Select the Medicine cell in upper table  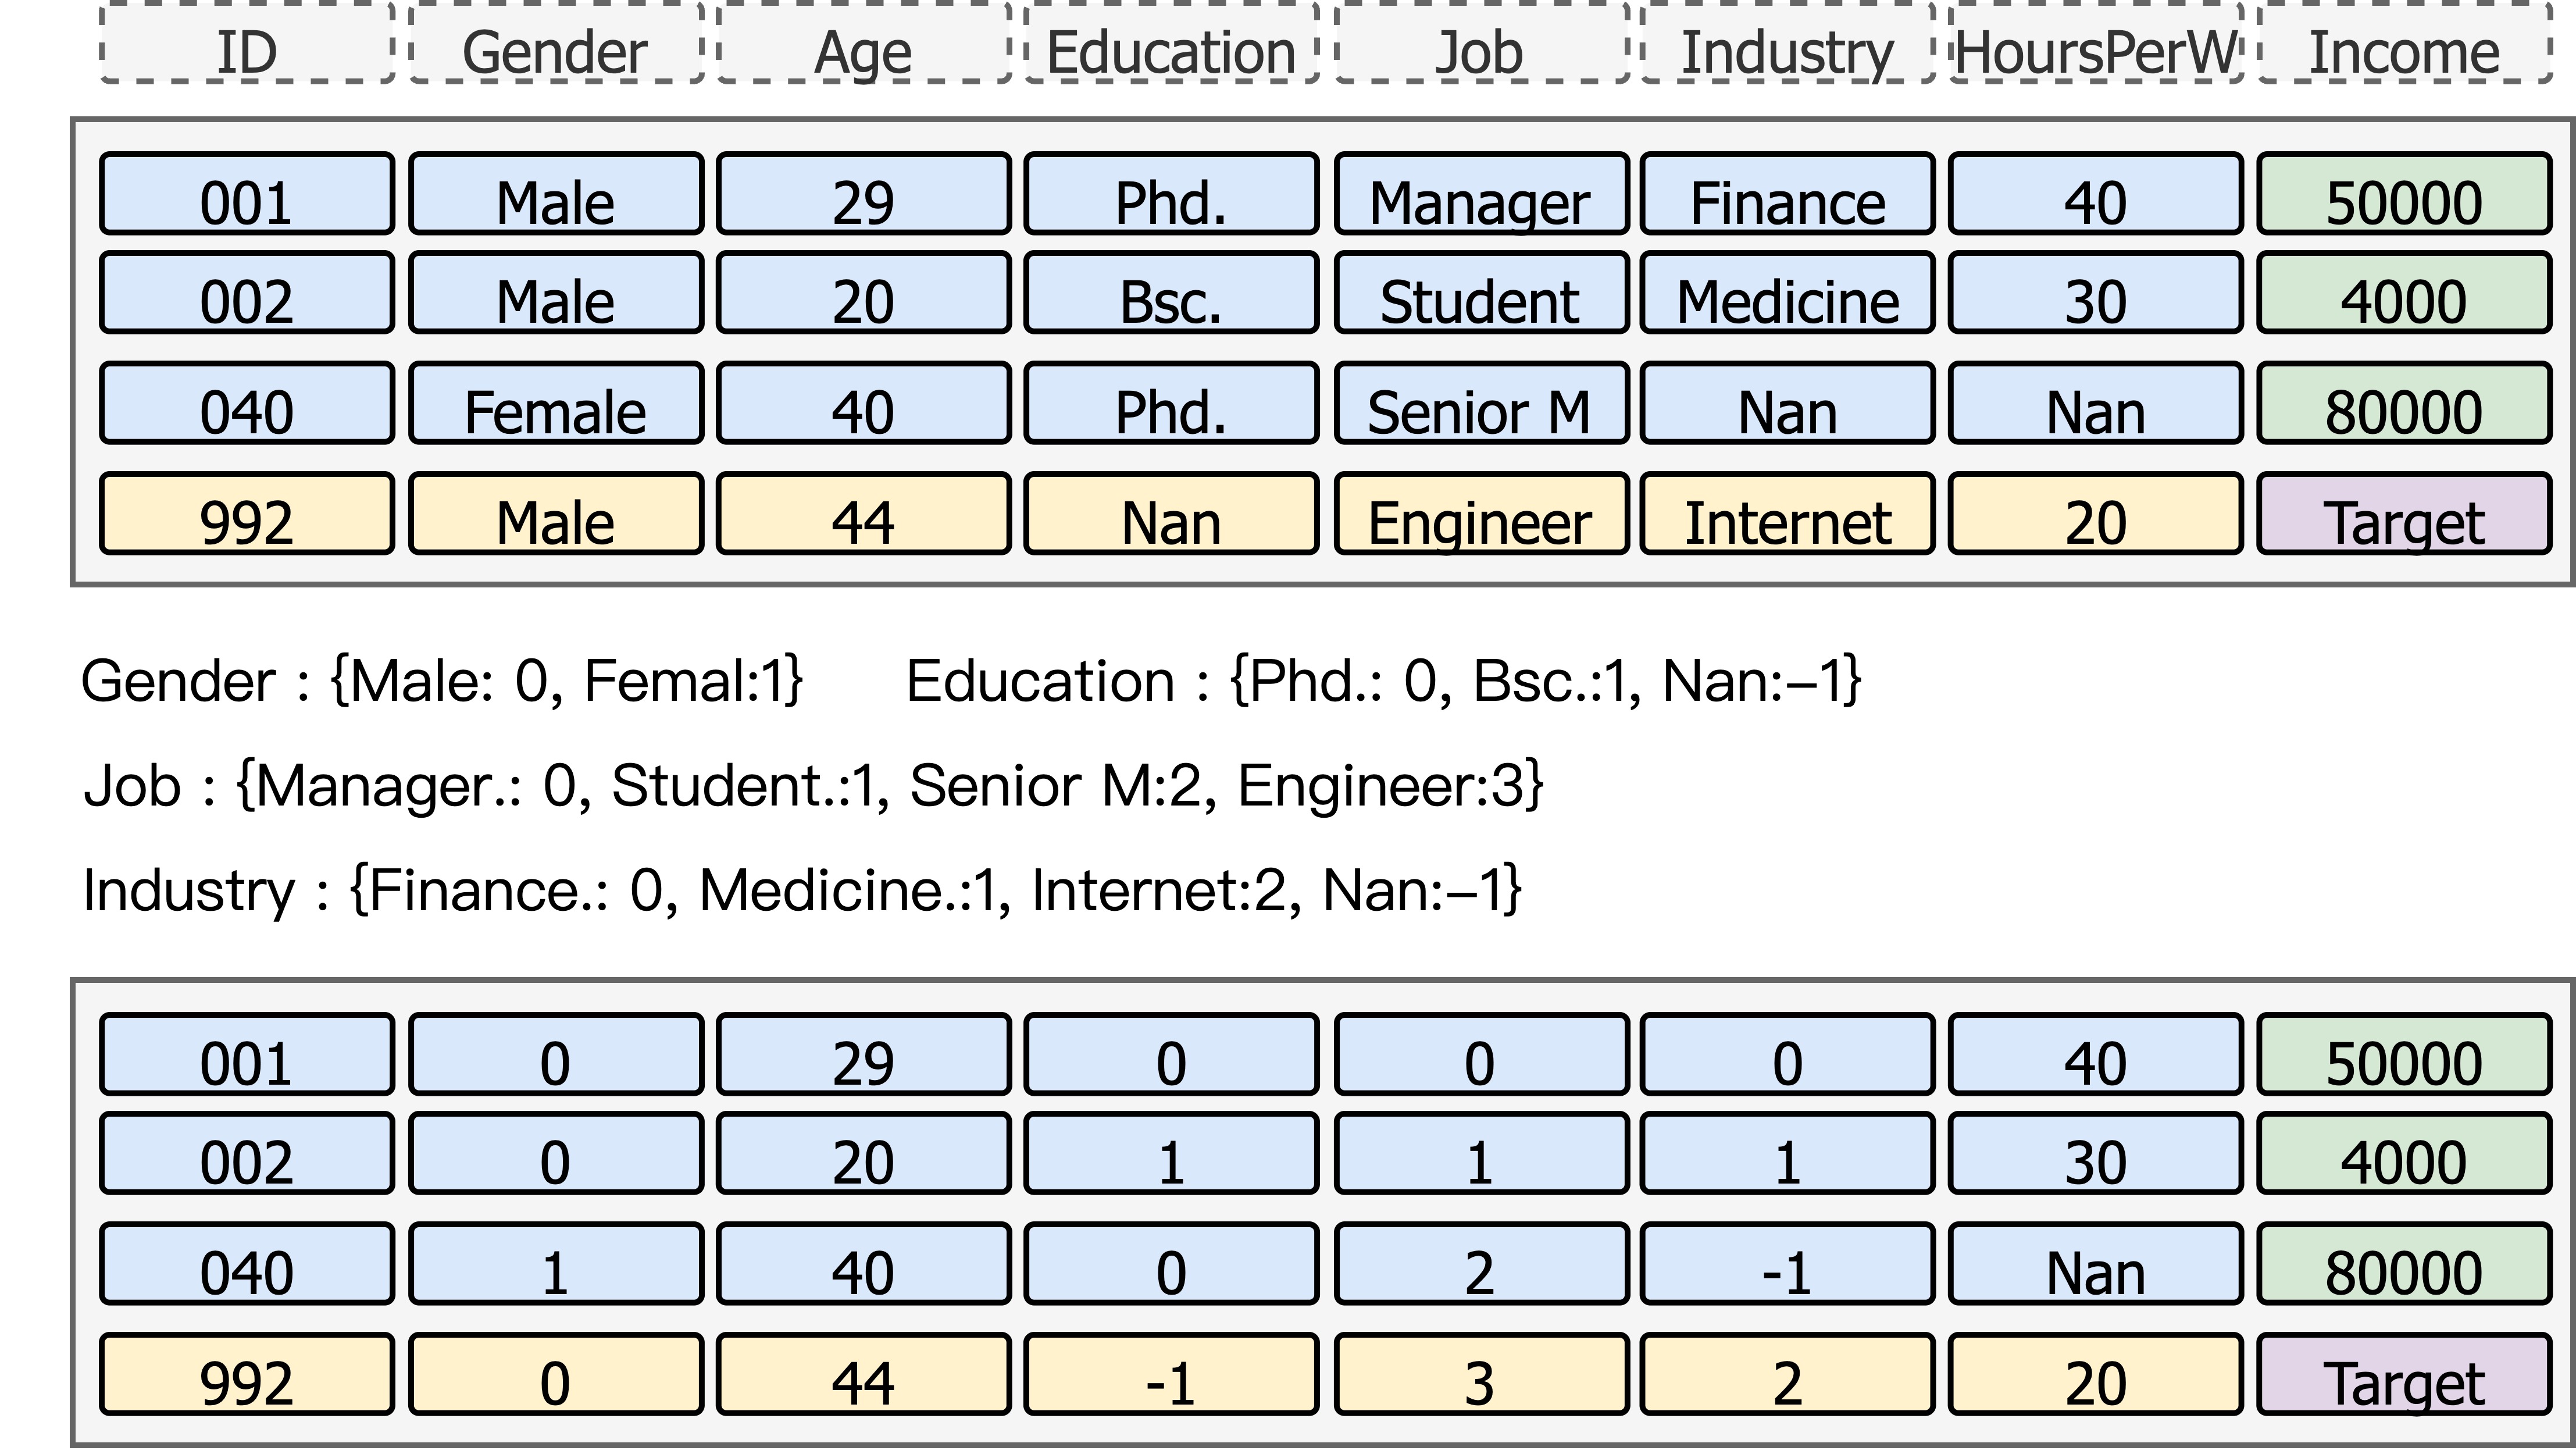(x=1787, y=293)
